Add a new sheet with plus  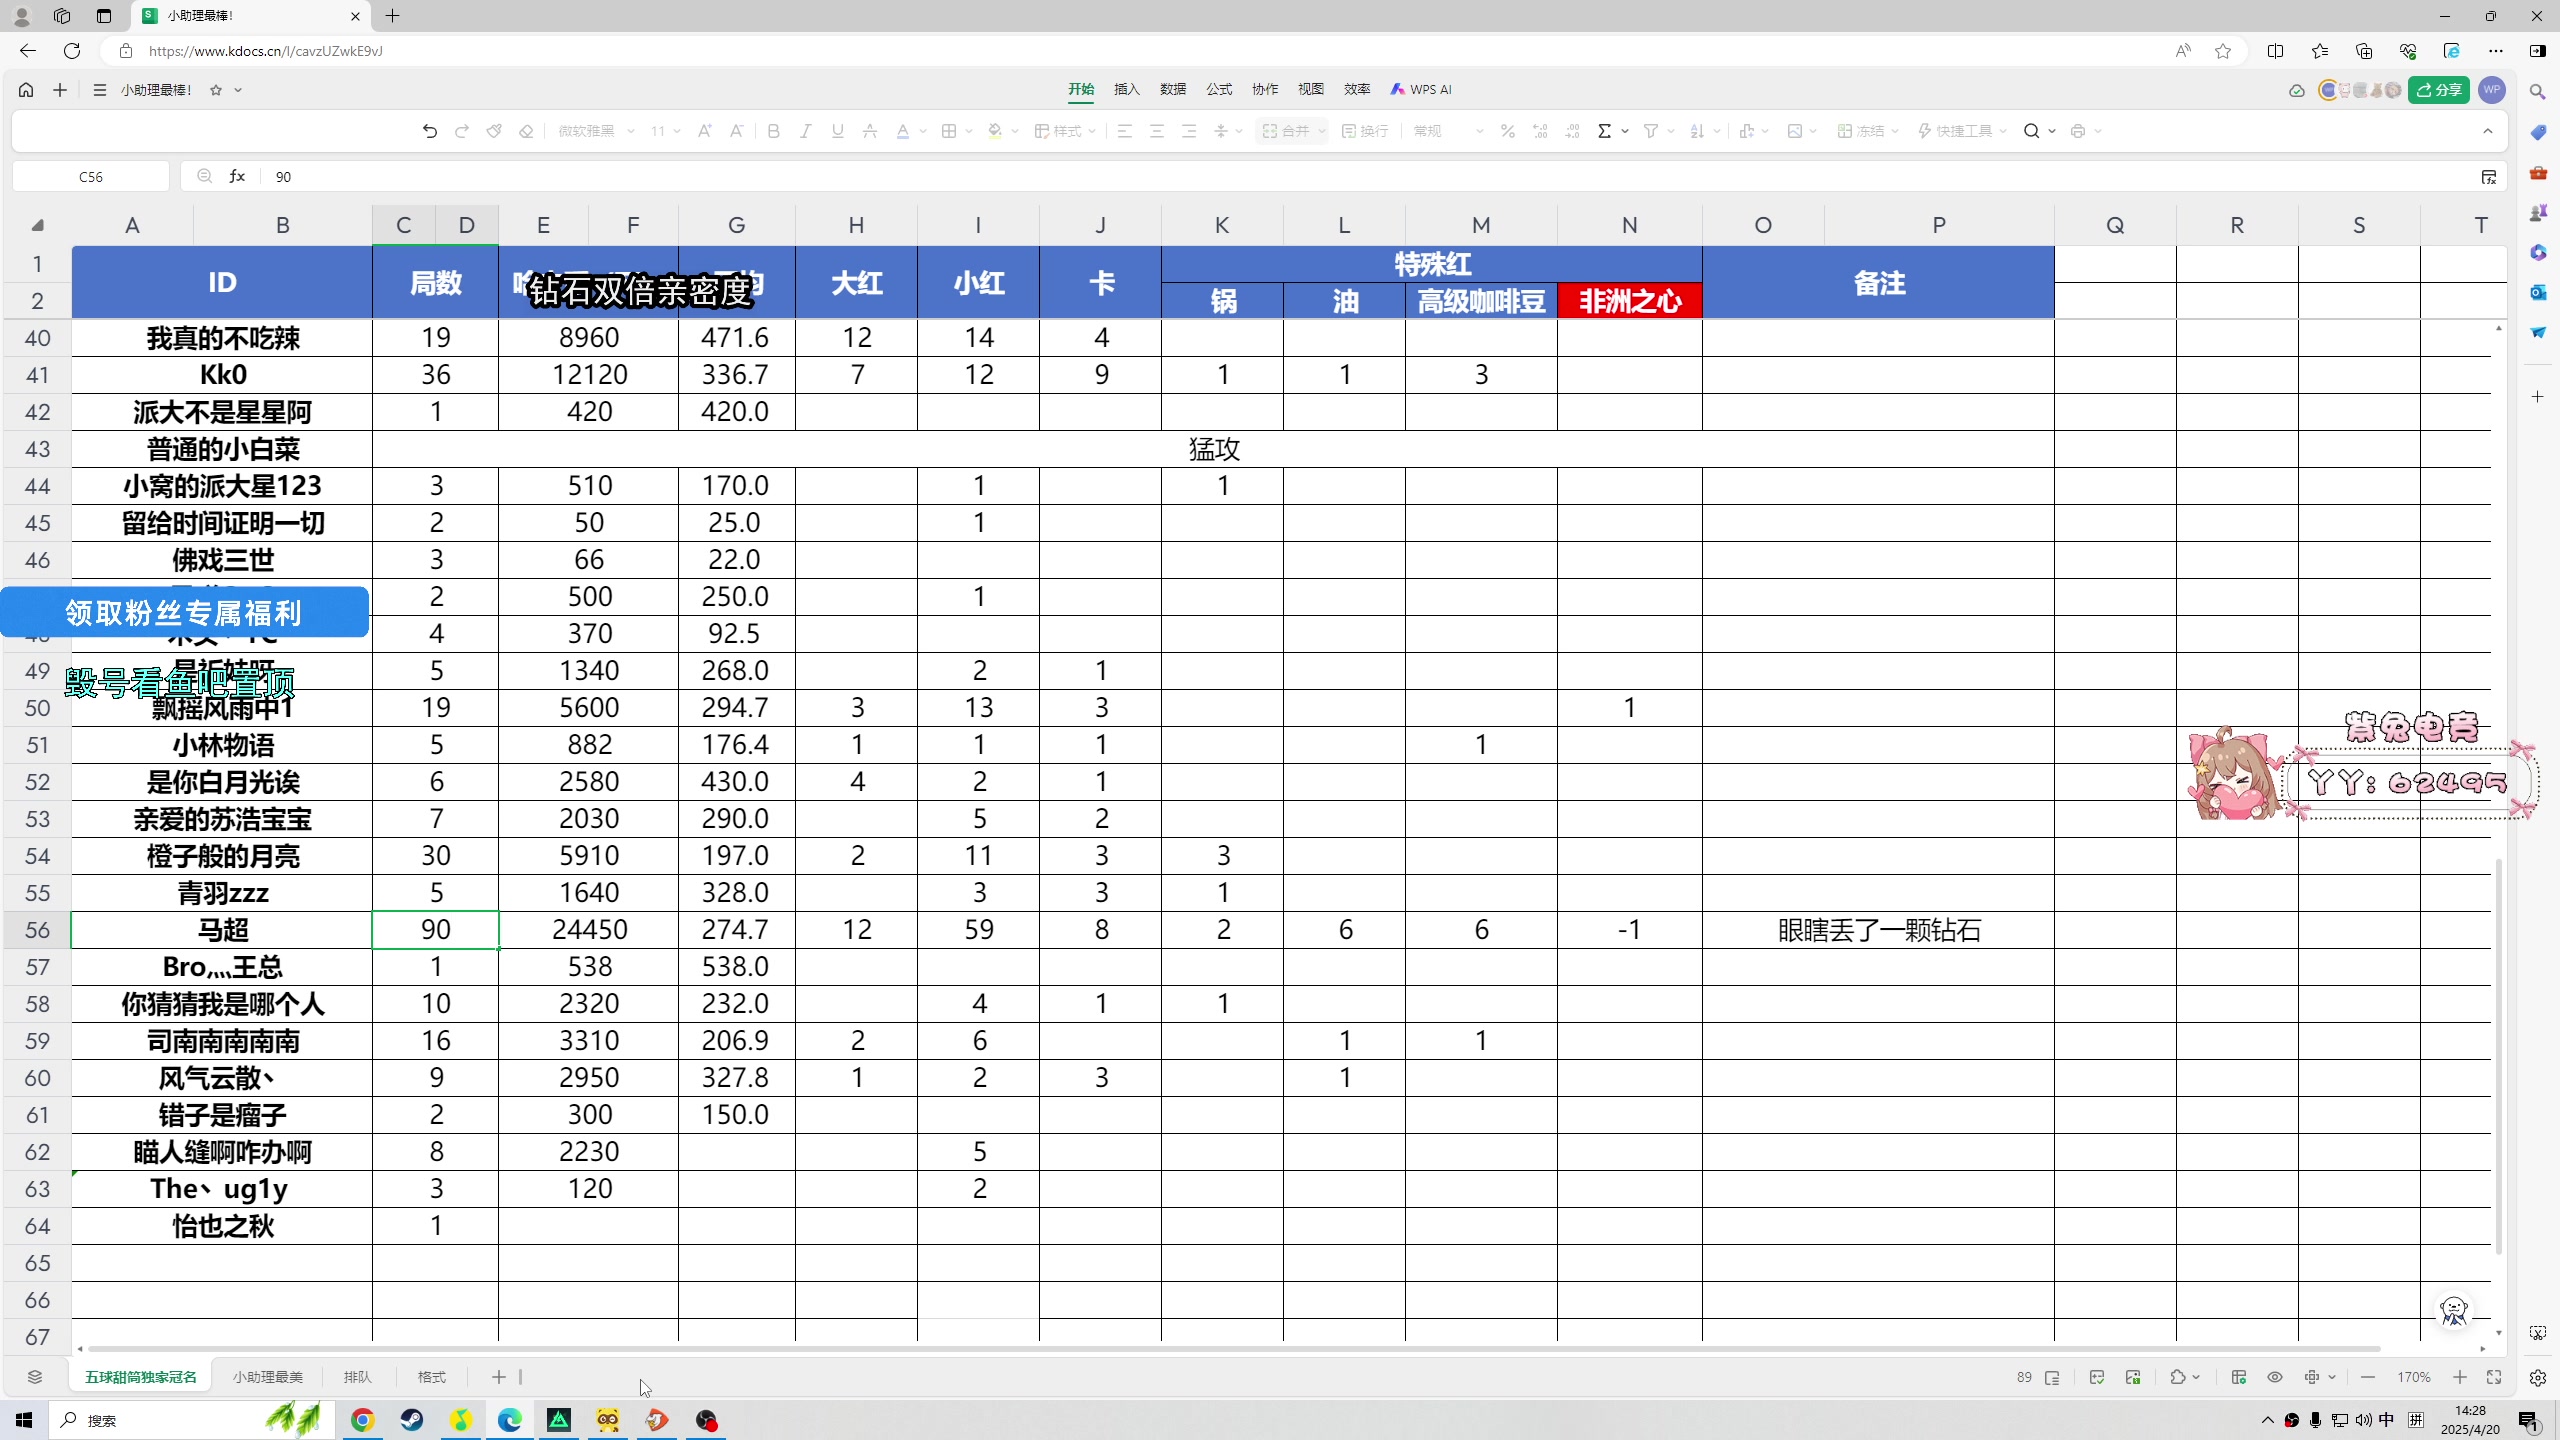[x=498, y=1377]
